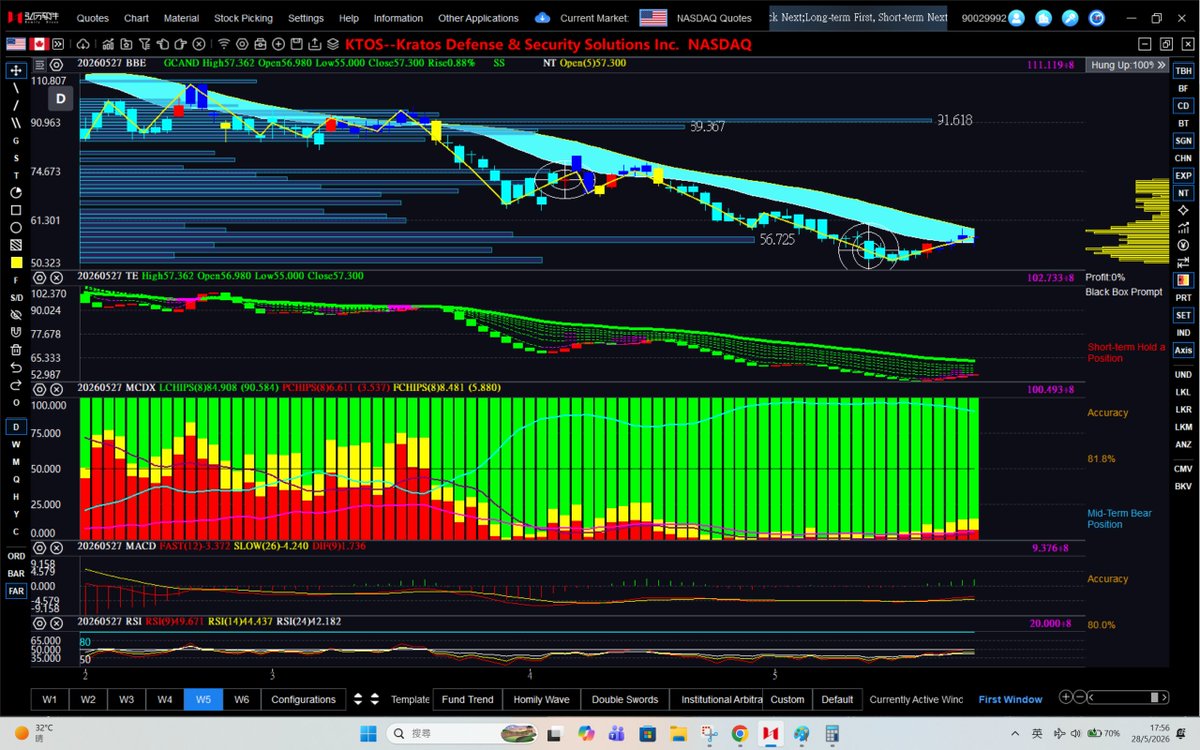Apply the Institutional Arbitrage template
The width and height of the screenshot is (1200, 750).
(716, 699)
